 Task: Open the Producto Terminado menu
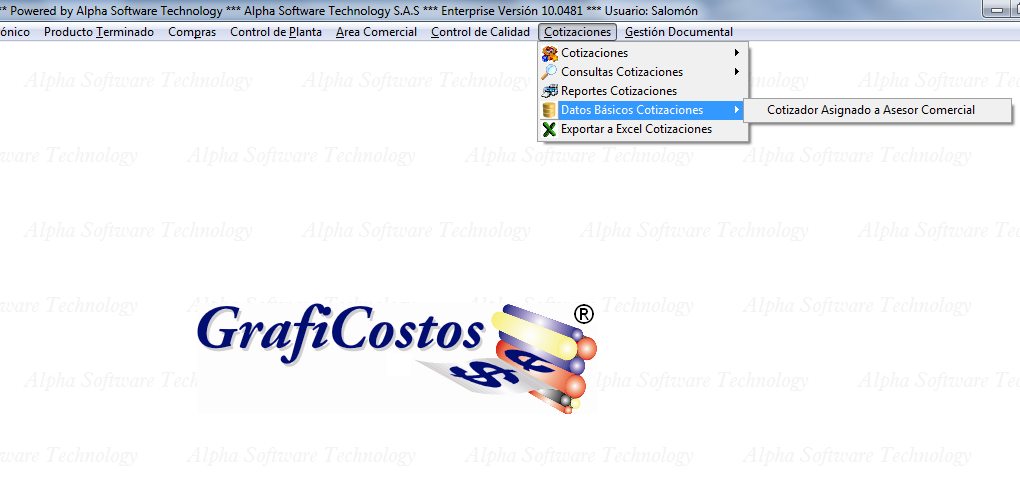99,32
